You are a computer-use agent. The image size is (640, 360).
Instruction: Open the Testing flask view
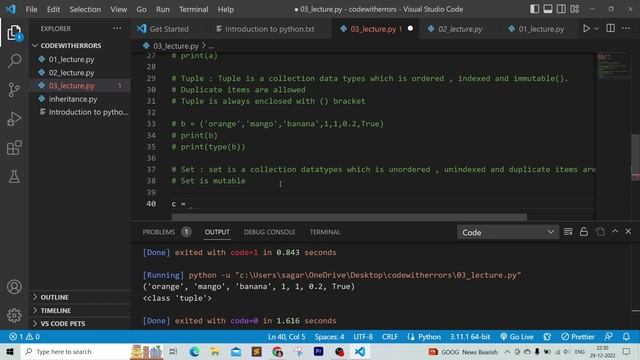[x=14, y=177]
